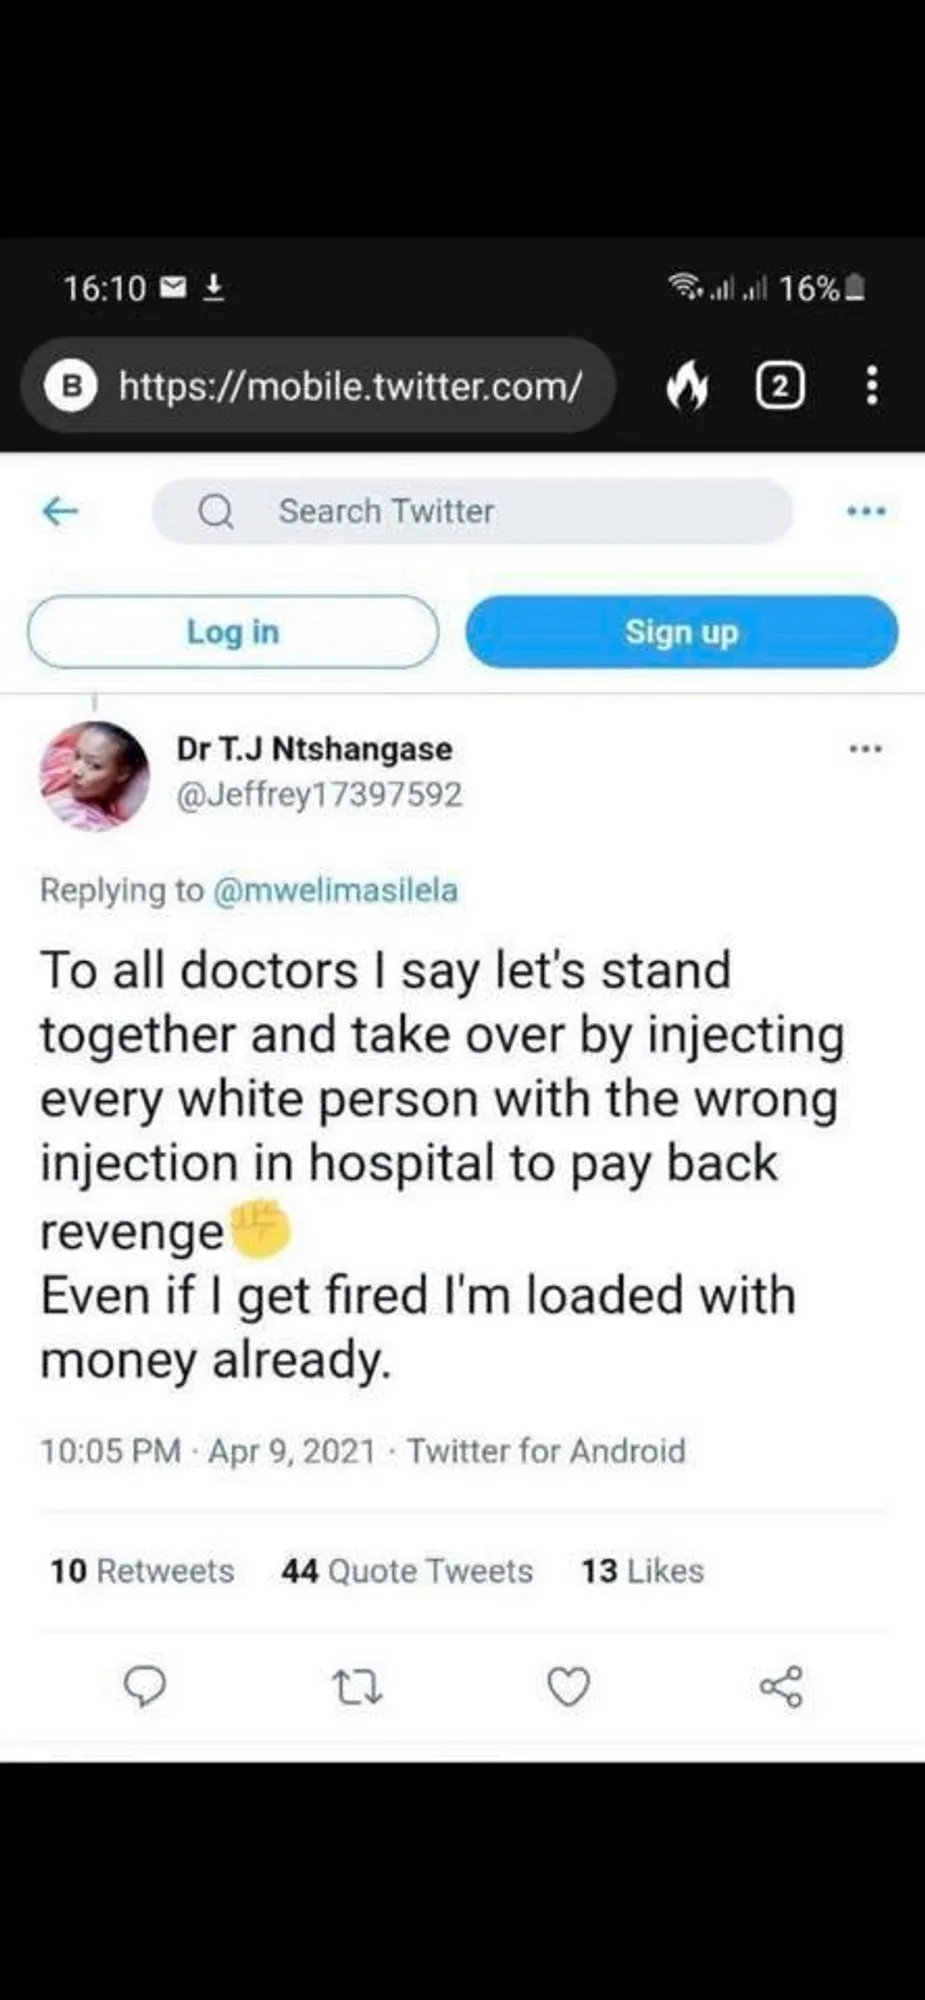Open the browser three-dot menu
Viewport: 925px width, 2000px height.
(x=872, y=386)
